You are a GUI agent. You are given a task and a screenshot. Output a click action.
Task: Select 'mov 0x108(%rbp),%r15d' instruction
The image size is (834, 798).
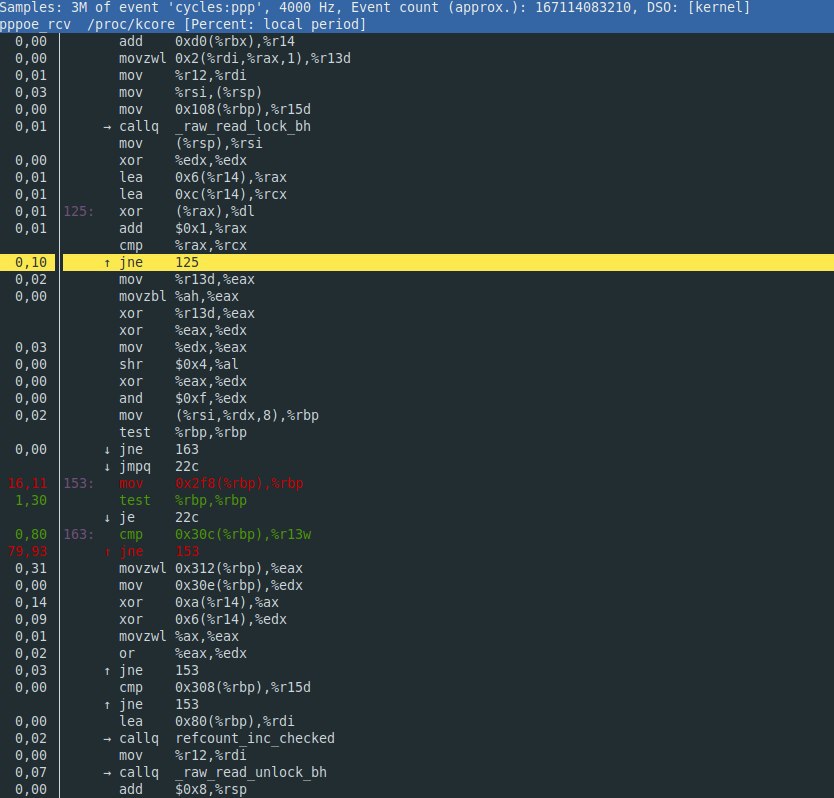(215, 109)
